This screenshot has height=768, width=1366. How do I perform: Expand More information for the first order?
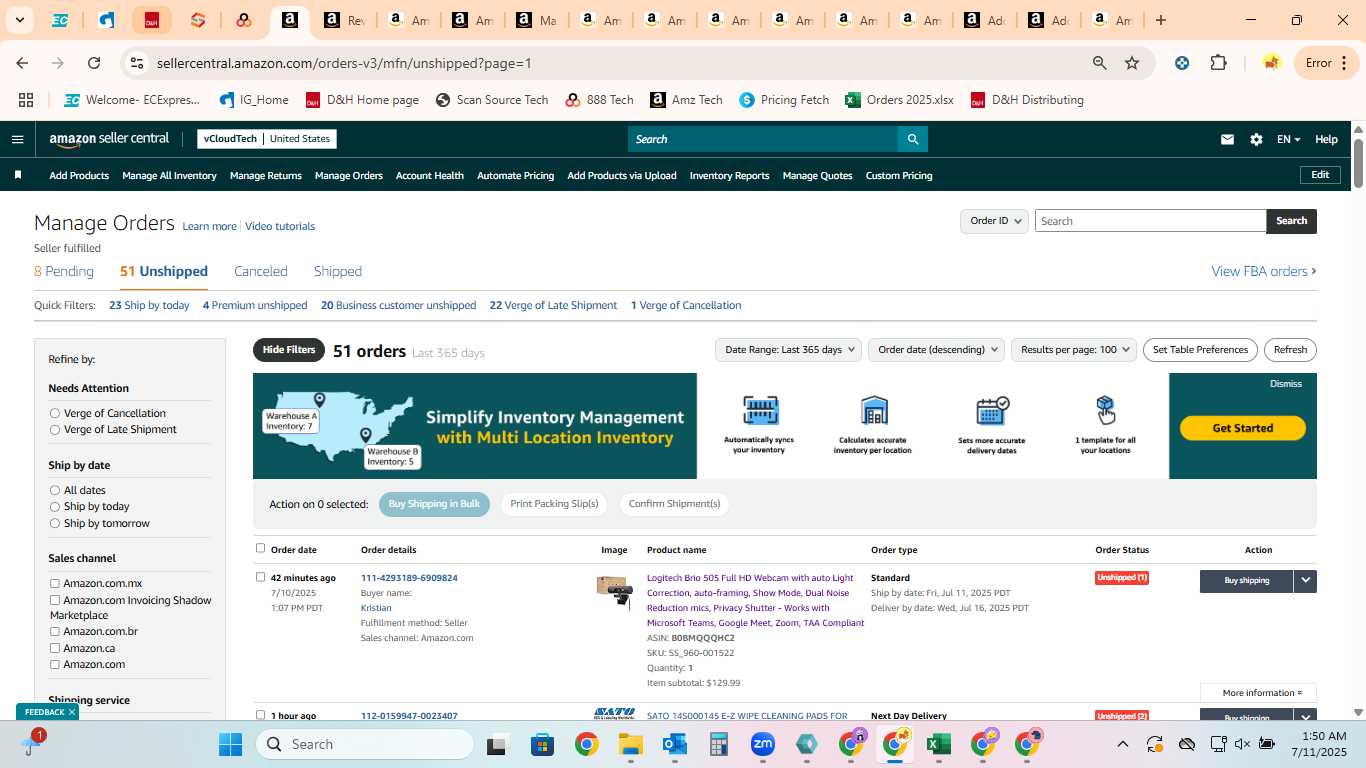pos(1259,693)
